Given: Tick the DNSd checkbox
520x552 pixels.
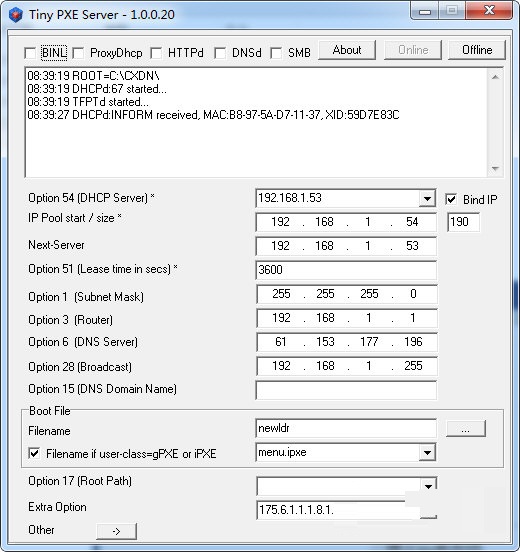Looking at the screenshot, I should click(220, 54).
